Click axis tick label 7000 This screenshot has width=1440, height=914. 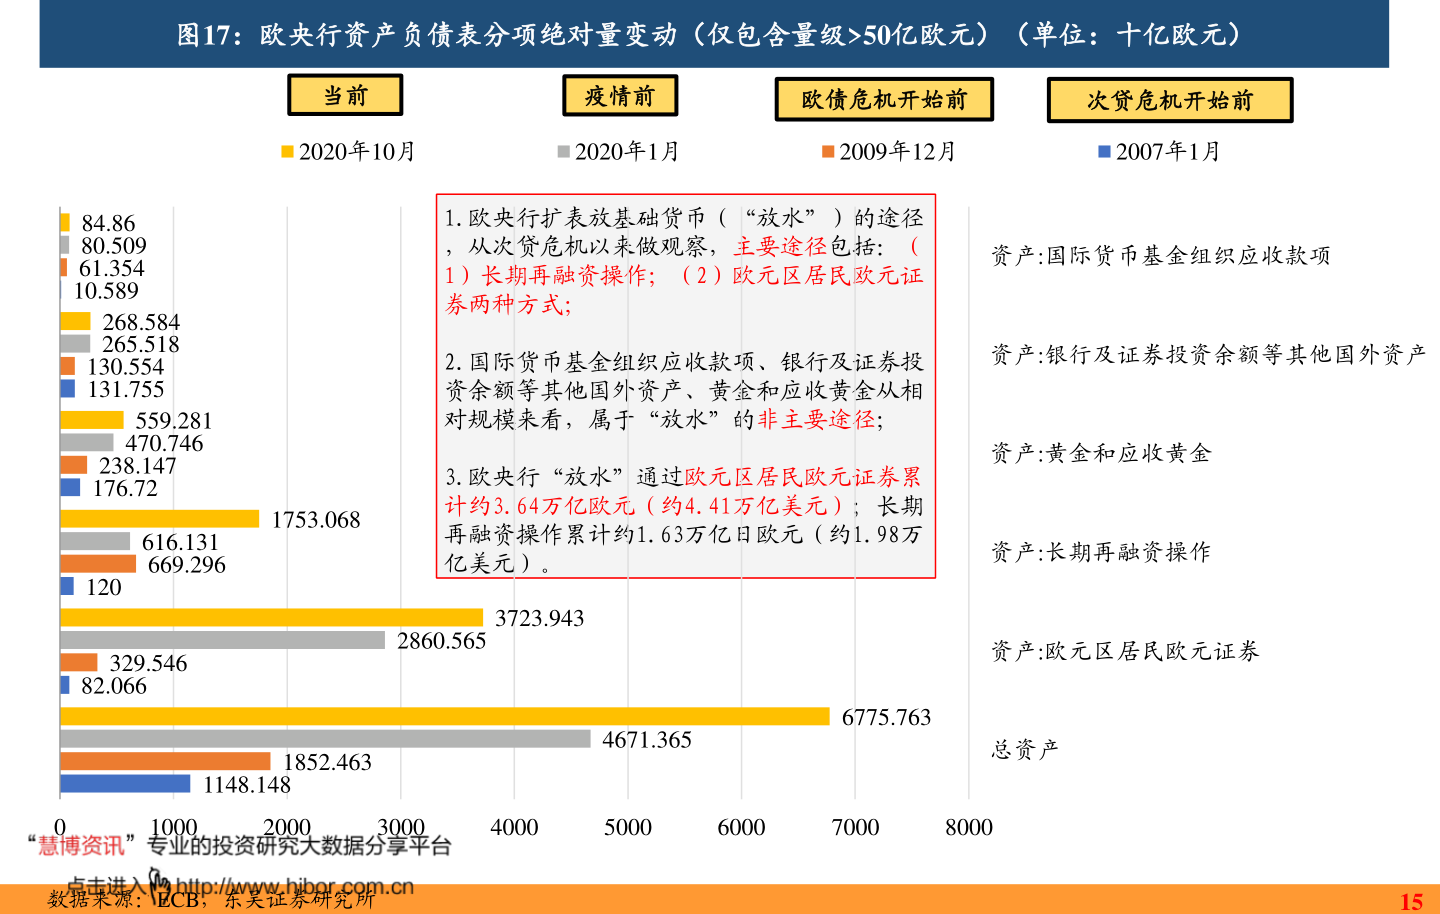855,827
